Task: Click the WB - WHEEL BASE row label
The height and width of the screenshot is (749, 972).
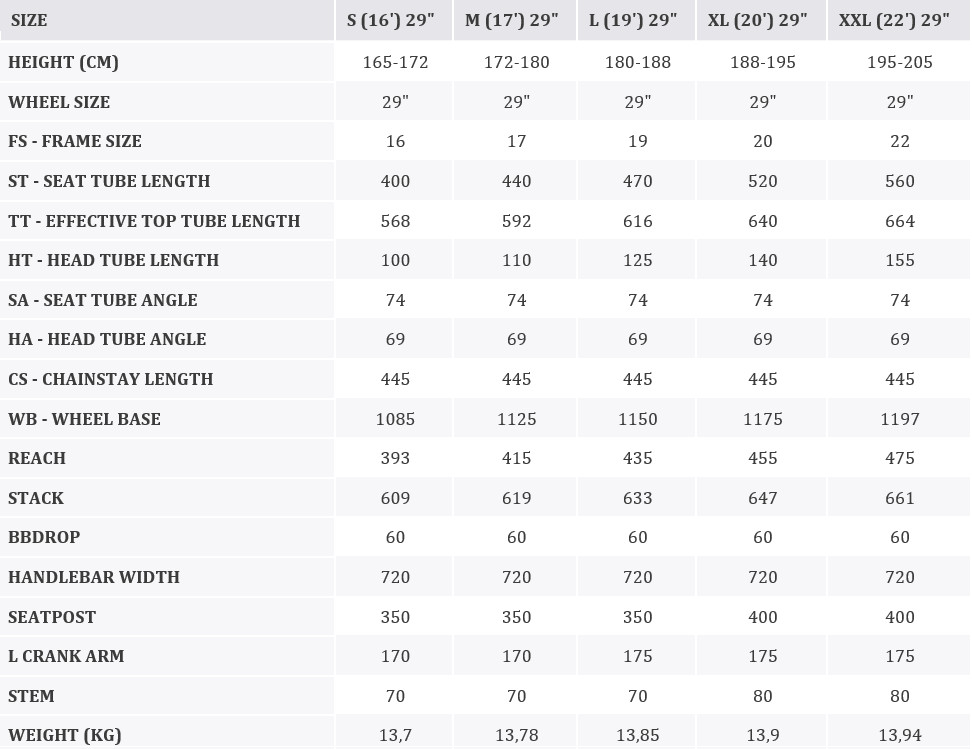Action: (x=84, y=419)
